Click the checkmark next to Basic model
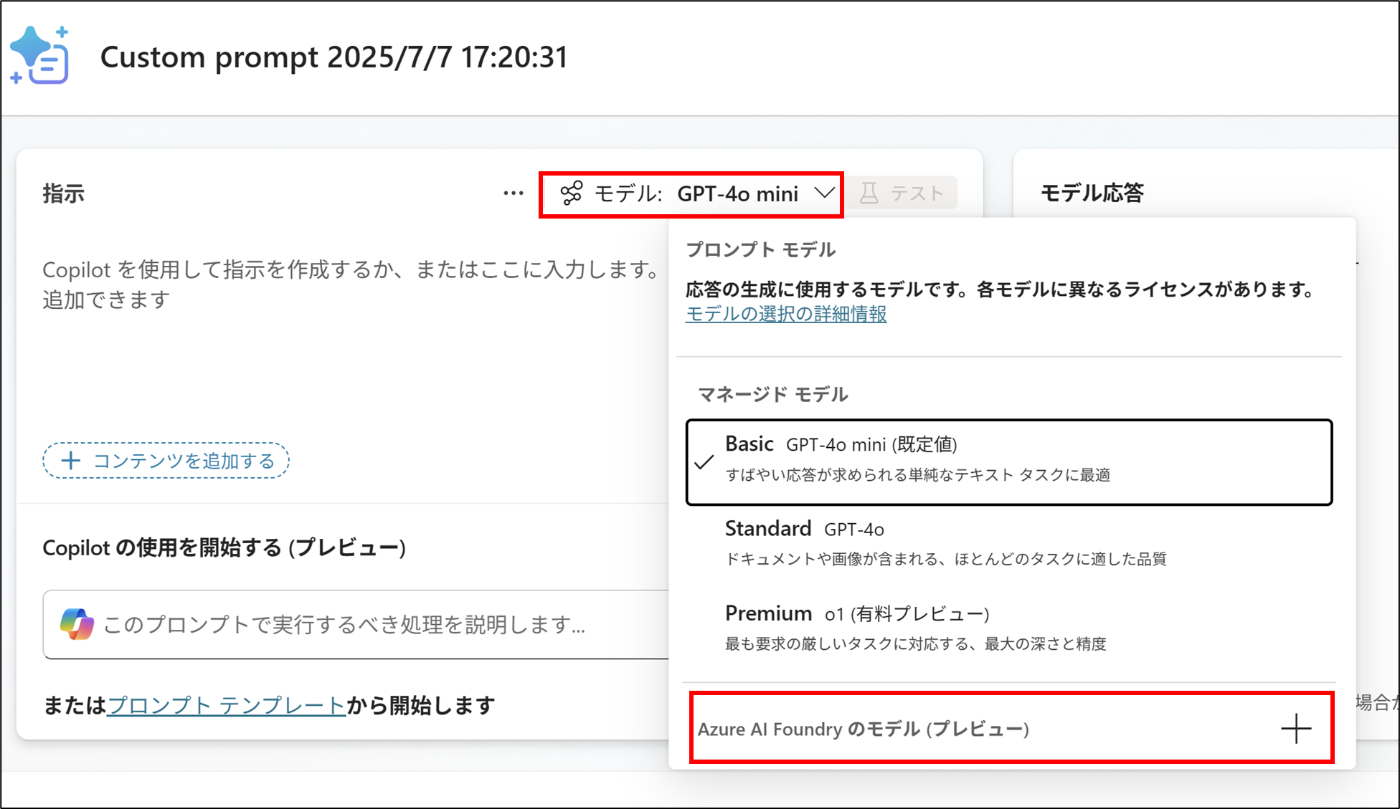This screenshot has height=809, width=1400. (705, 462)
